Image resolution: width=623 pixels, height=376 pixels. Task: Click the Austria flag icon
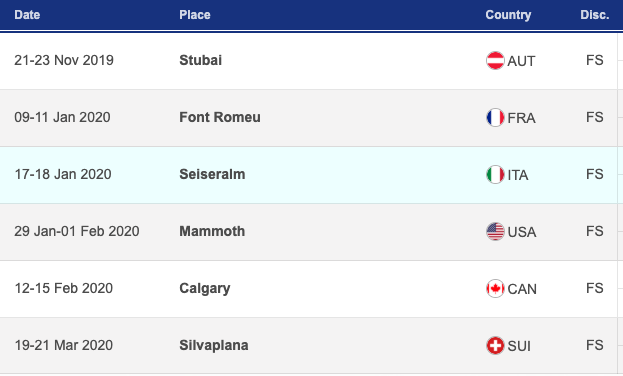tap(495, 60)
